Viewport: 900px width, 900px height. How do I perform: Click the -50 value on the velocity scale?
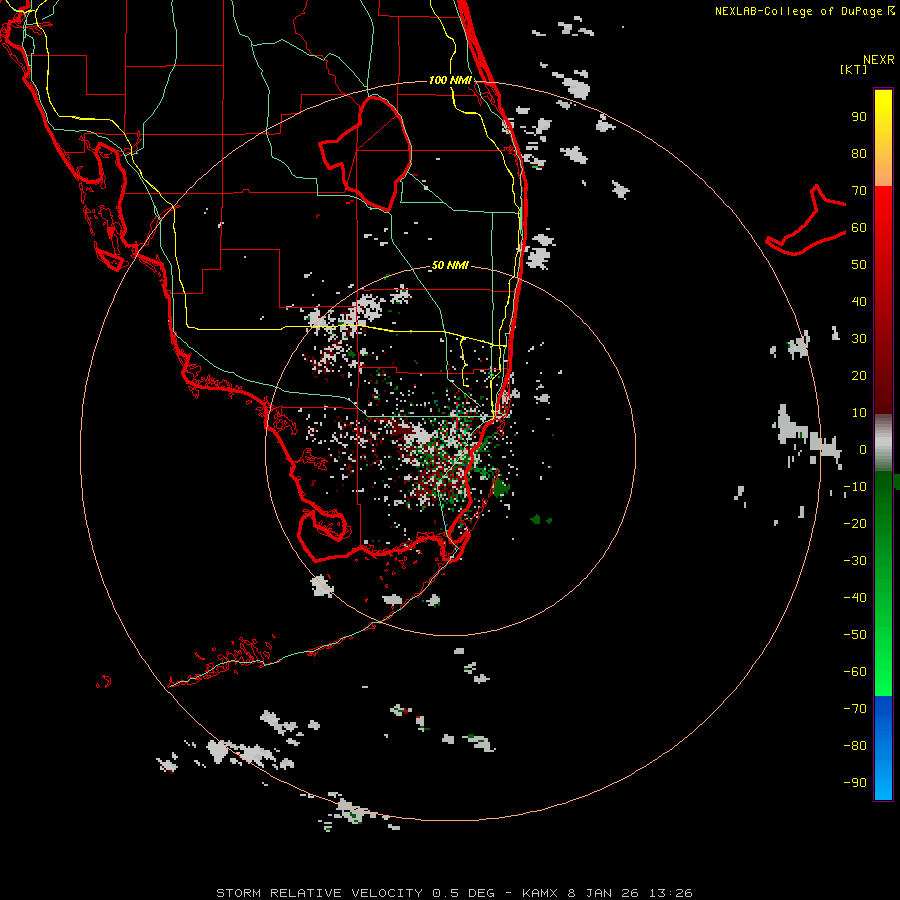click(855, 635)
